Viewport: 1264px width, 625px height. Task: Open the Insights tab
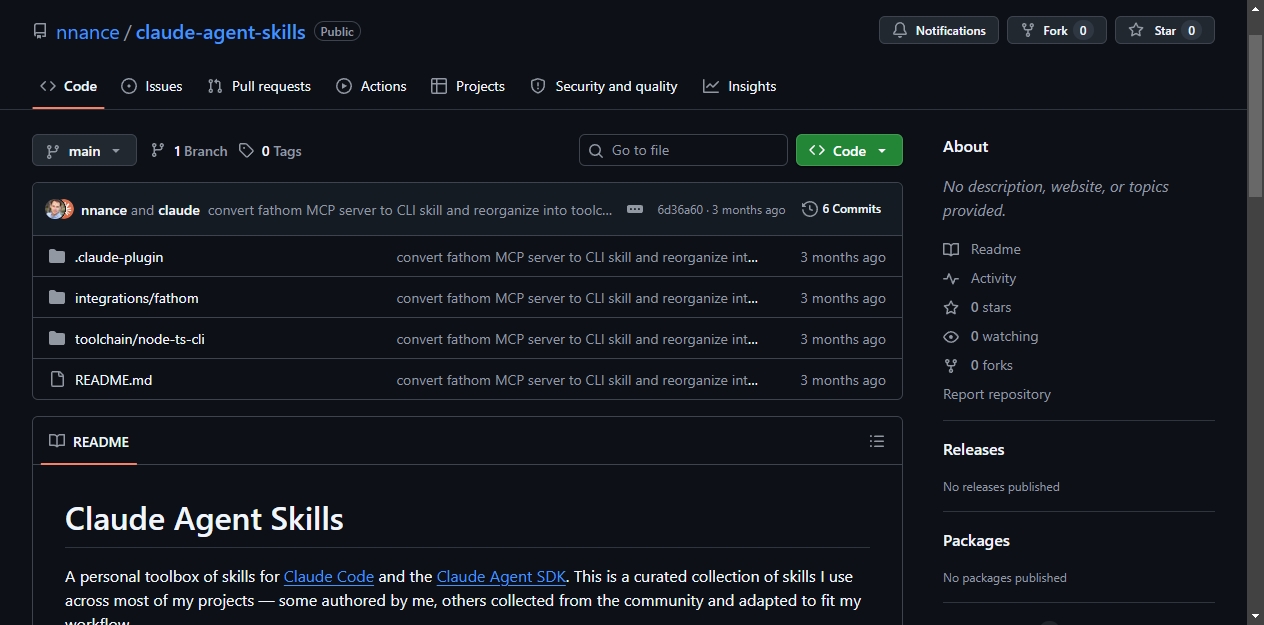(739, 86)
